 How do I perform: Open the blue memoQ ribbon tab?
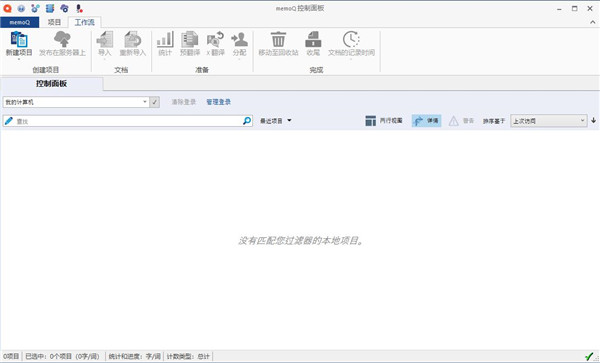(x=20, y=22)
